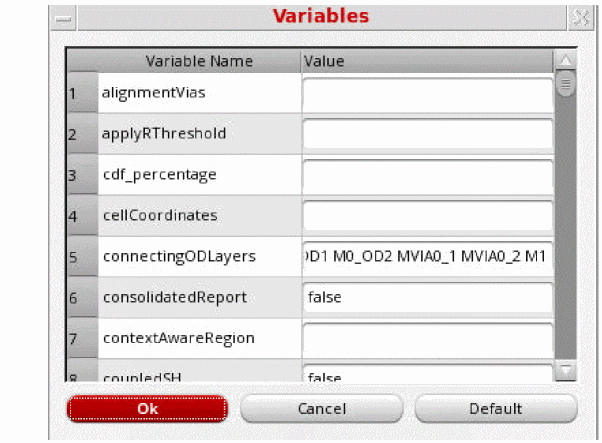
Task: Click the Value column header
Action: [x=427, y=61]
